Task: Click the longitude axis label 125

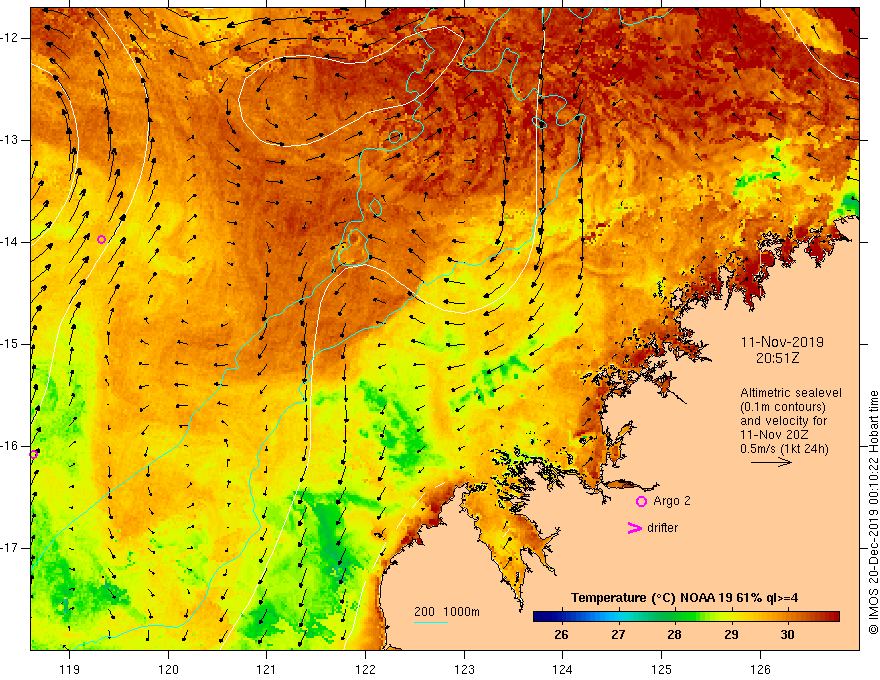Action: coord(662,669)
